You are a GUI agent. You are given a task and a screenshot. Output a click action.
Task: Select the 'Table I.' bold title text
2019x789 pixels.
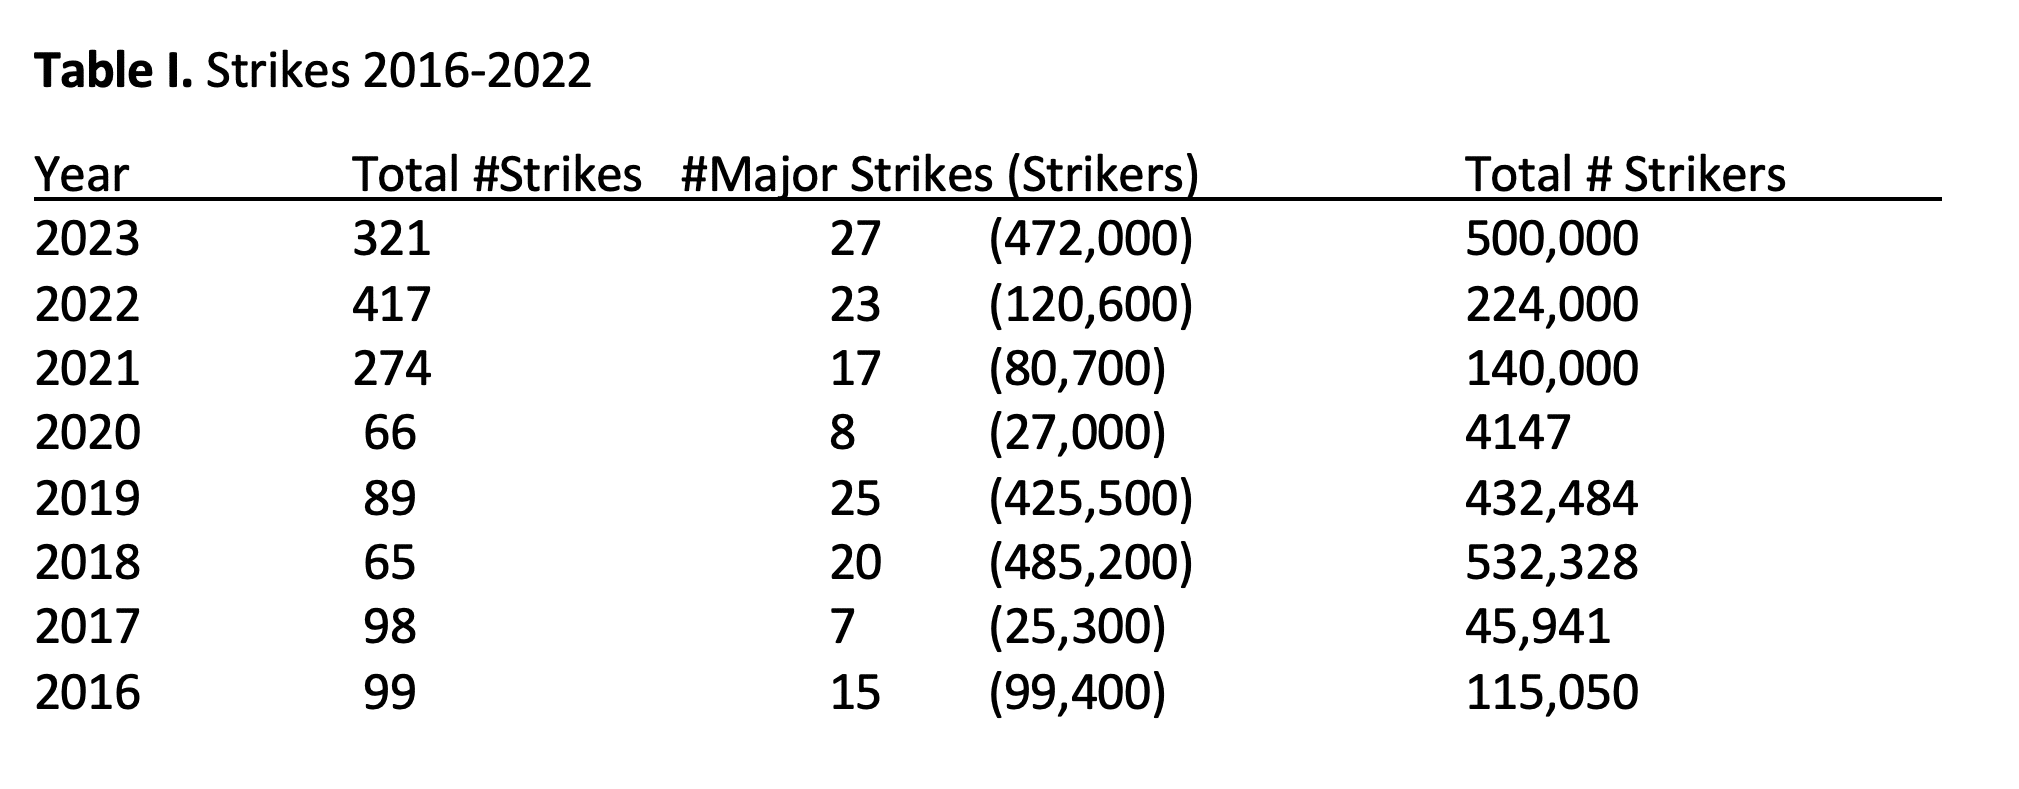pyautogui.click(x=113, y=71)
